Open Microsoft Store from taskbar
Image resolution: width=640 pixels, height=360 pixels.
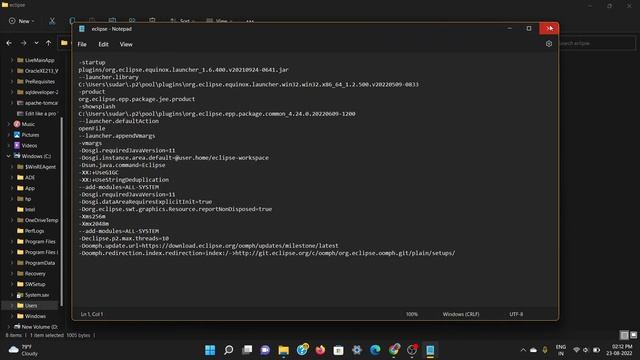[338, 350]
